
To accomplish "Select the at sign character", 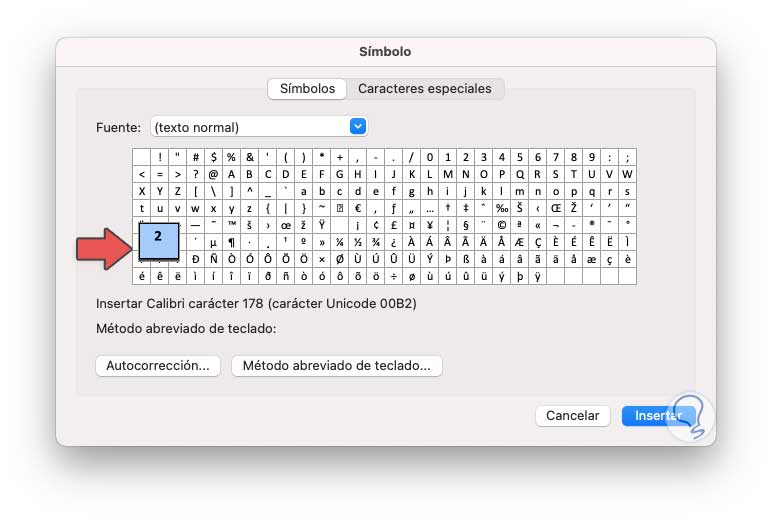I will (x=213, y=174).
